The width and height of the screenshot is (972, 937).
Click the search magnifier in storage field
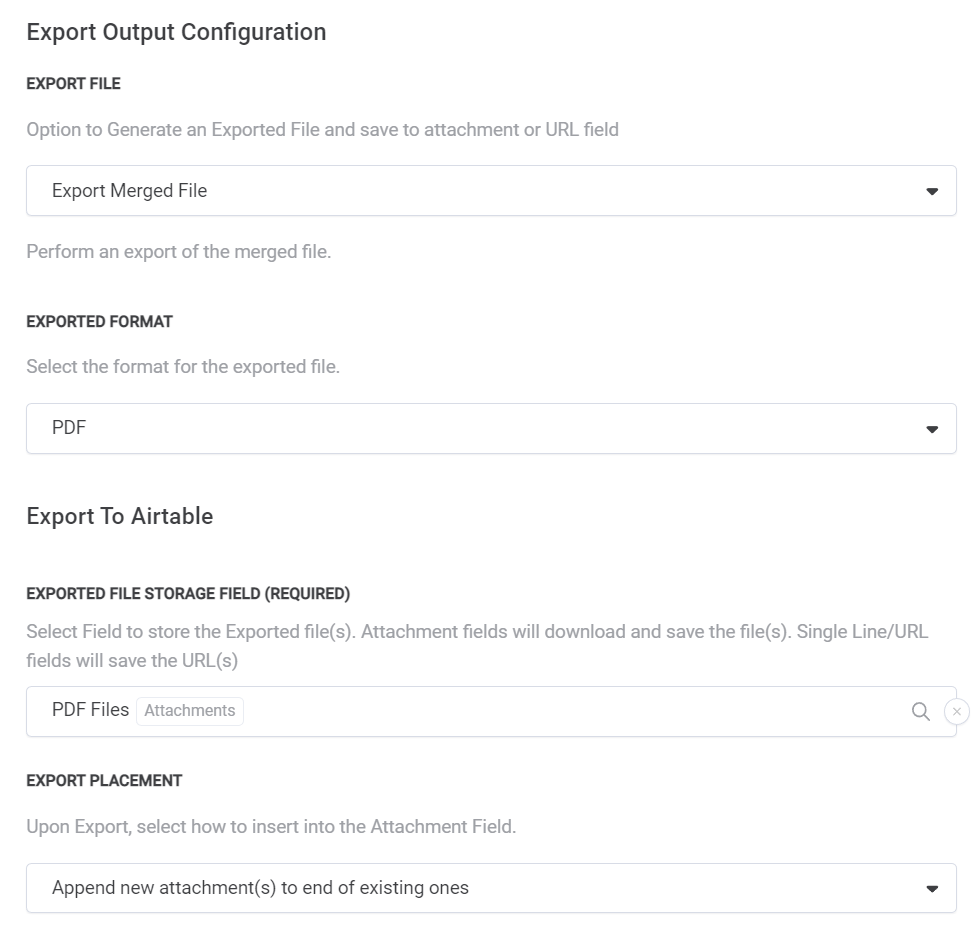[920, 711]
